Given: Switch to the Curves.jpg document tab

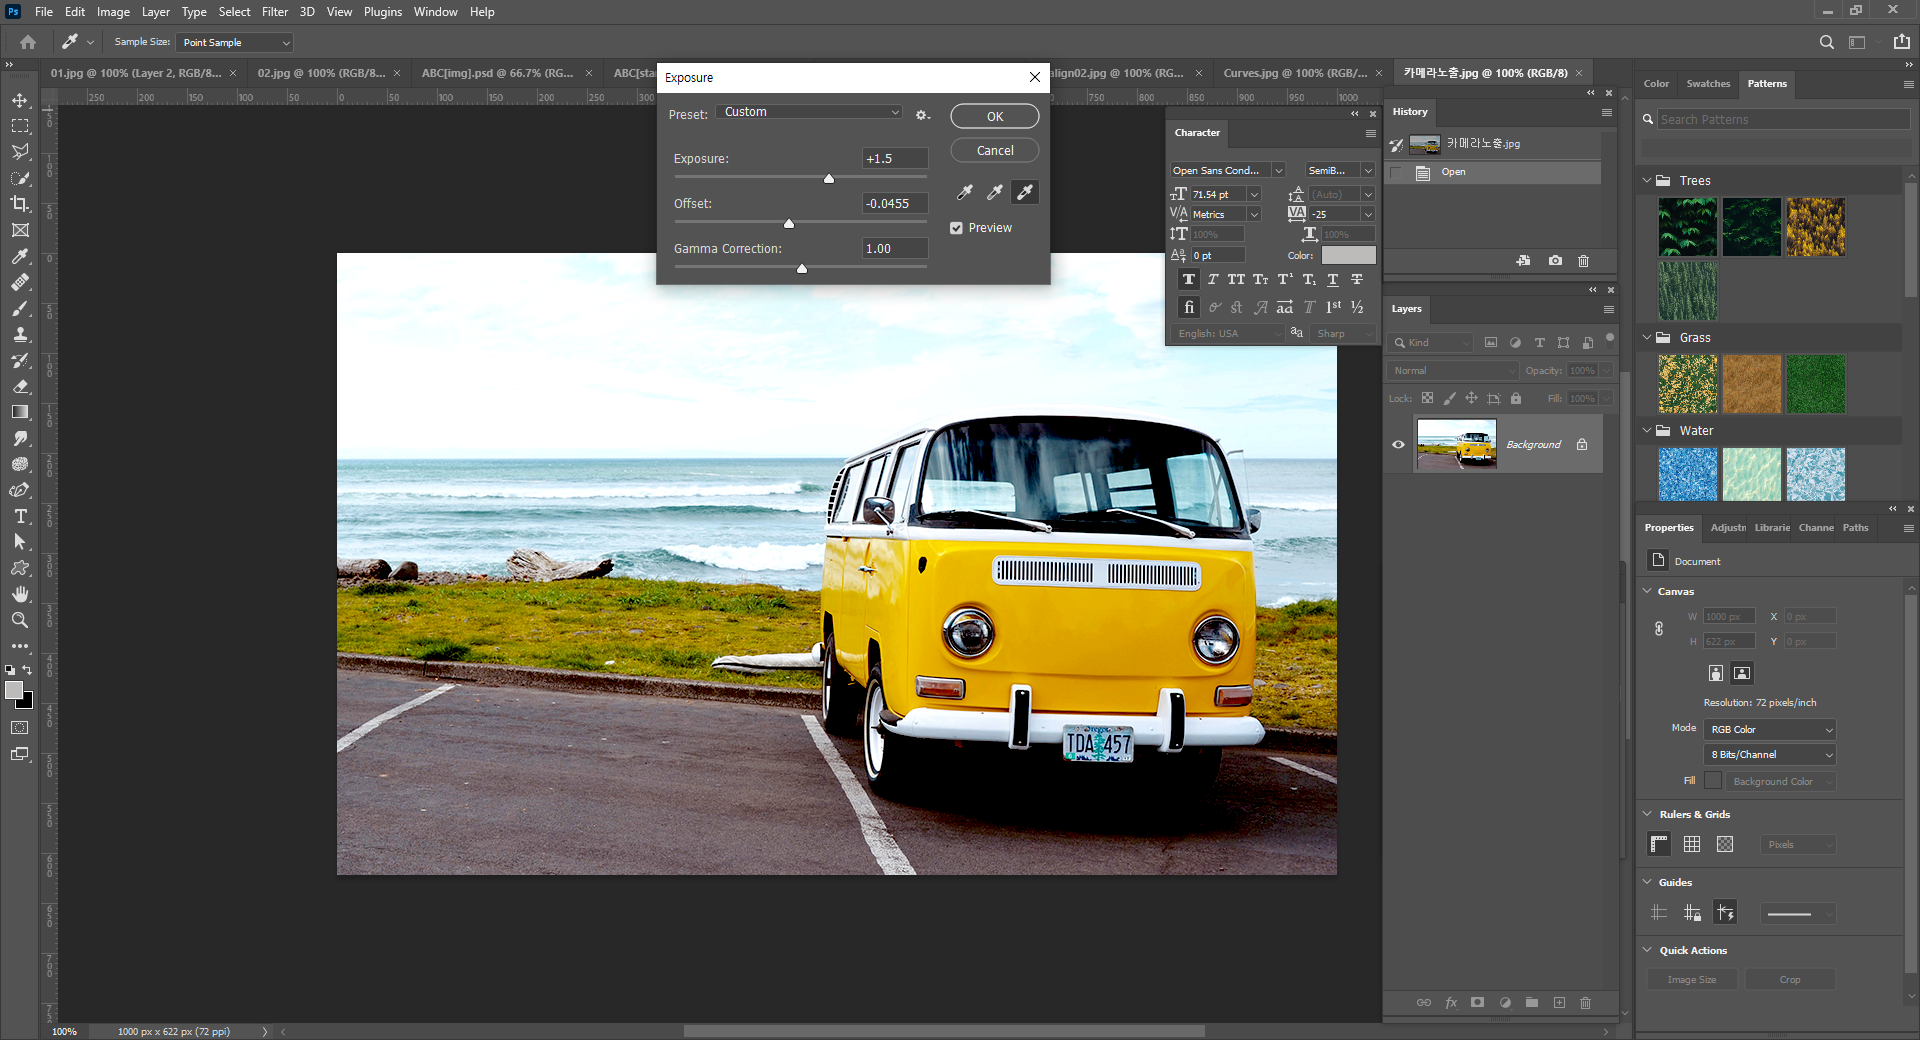Looking at the screenshot, I should [x=1294, y=73].
